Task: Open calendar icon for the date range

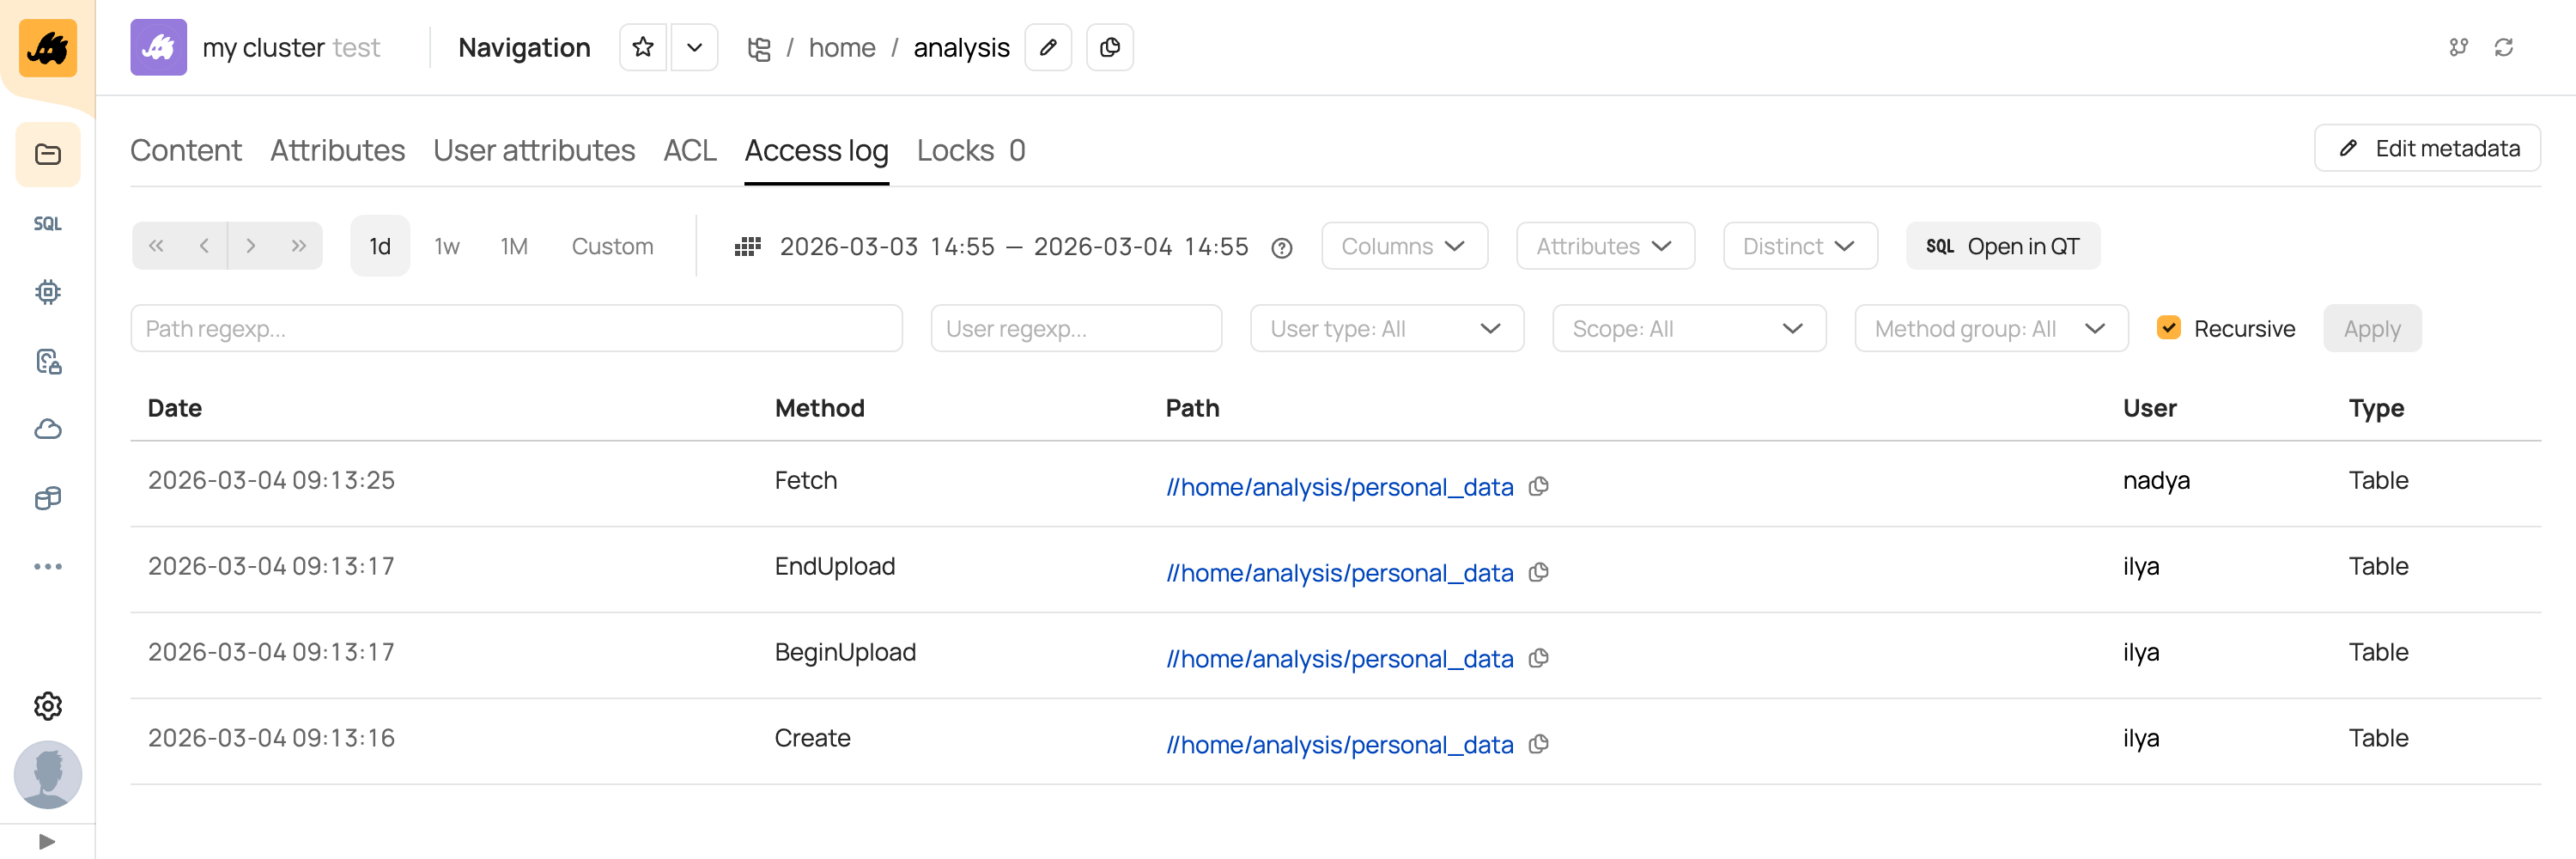Action: (748, 246)
